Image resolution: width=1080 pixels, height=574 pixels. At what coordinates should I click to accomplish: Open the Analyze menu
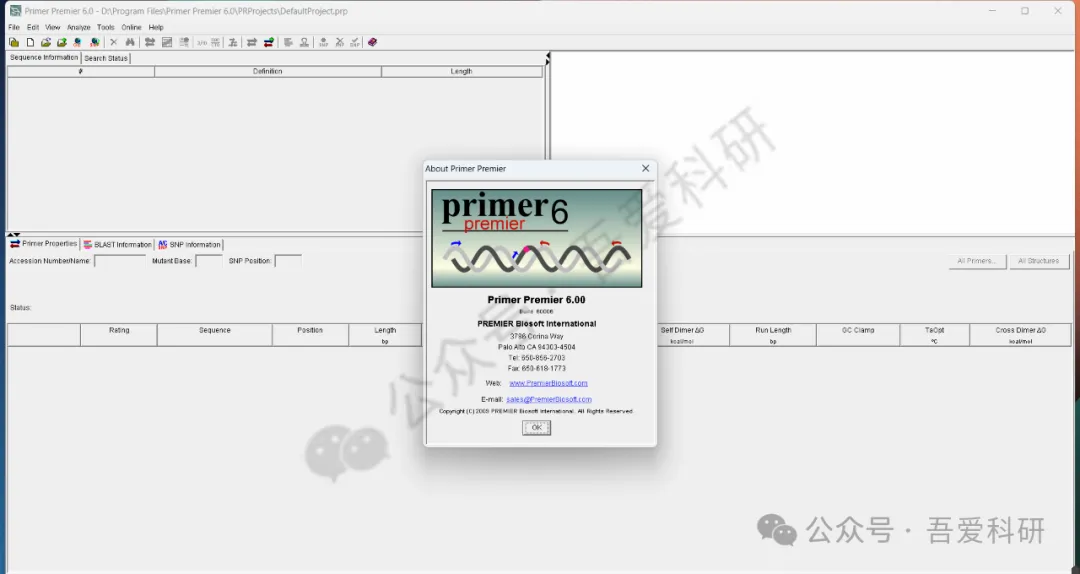click(79, 28)
